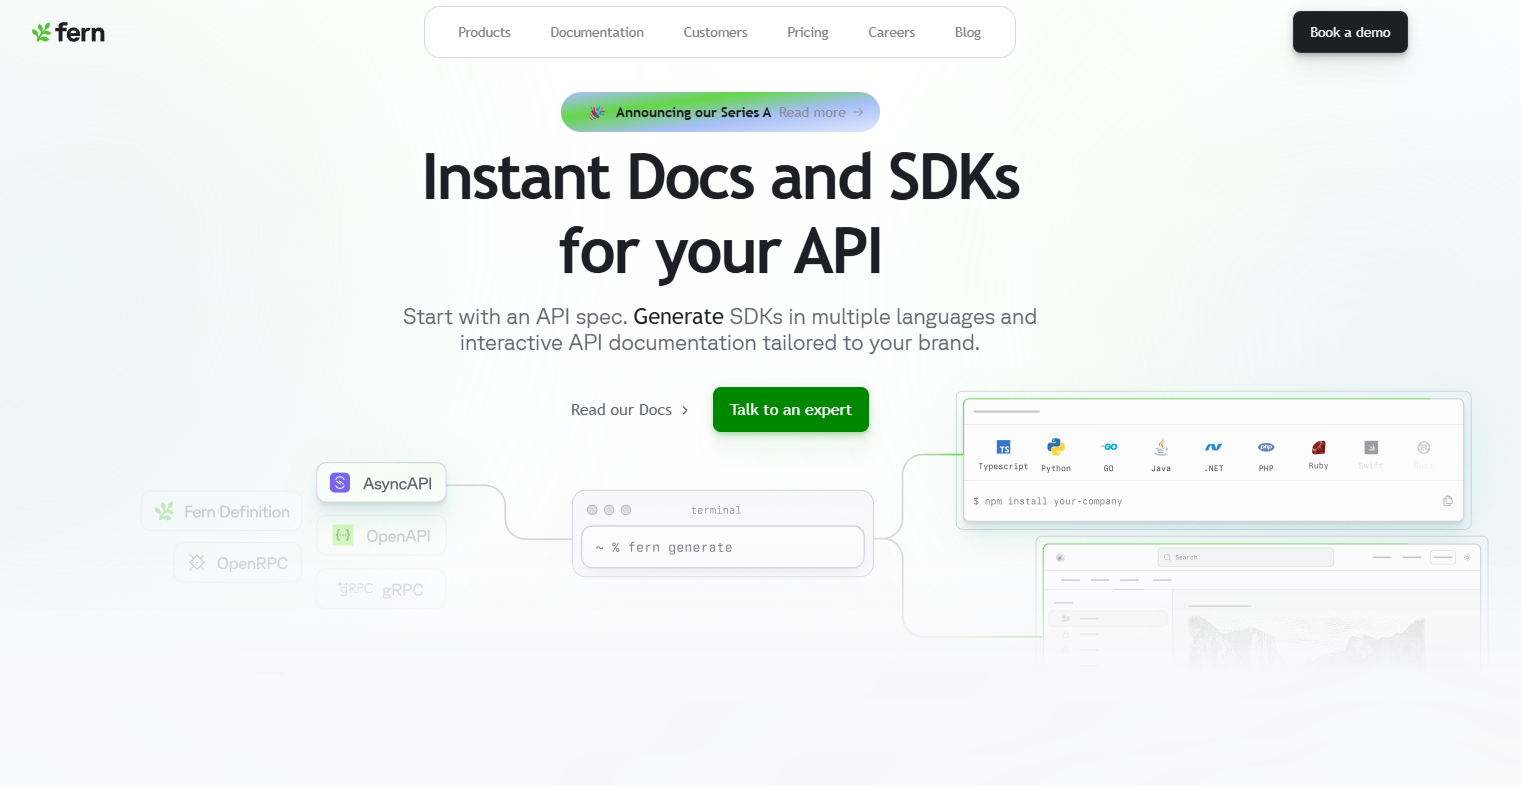Click the Fern logo in header
Screen dimensions: 1521x785
pyautogui.click(x=68, y=32)
